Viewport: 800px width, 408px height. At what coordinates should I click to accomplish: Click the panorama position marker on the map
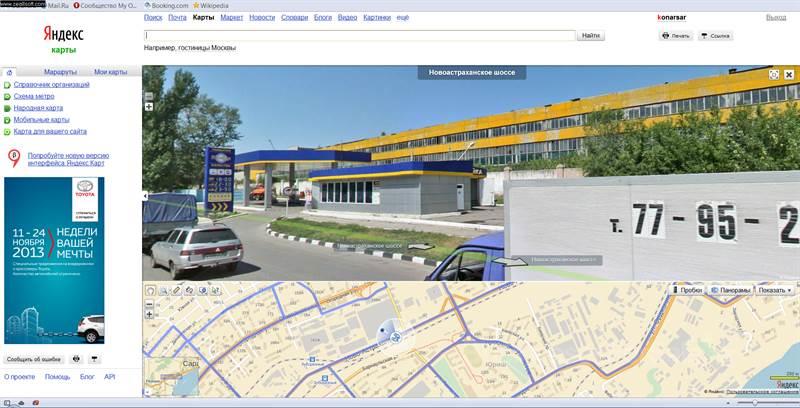click(x=395, y=337)
